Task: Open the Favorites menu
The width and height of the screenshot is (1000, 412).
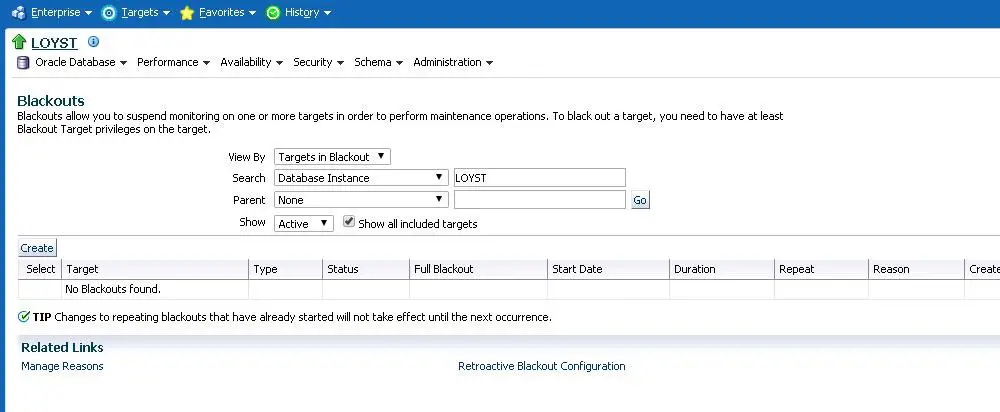Action: [228, 12]
